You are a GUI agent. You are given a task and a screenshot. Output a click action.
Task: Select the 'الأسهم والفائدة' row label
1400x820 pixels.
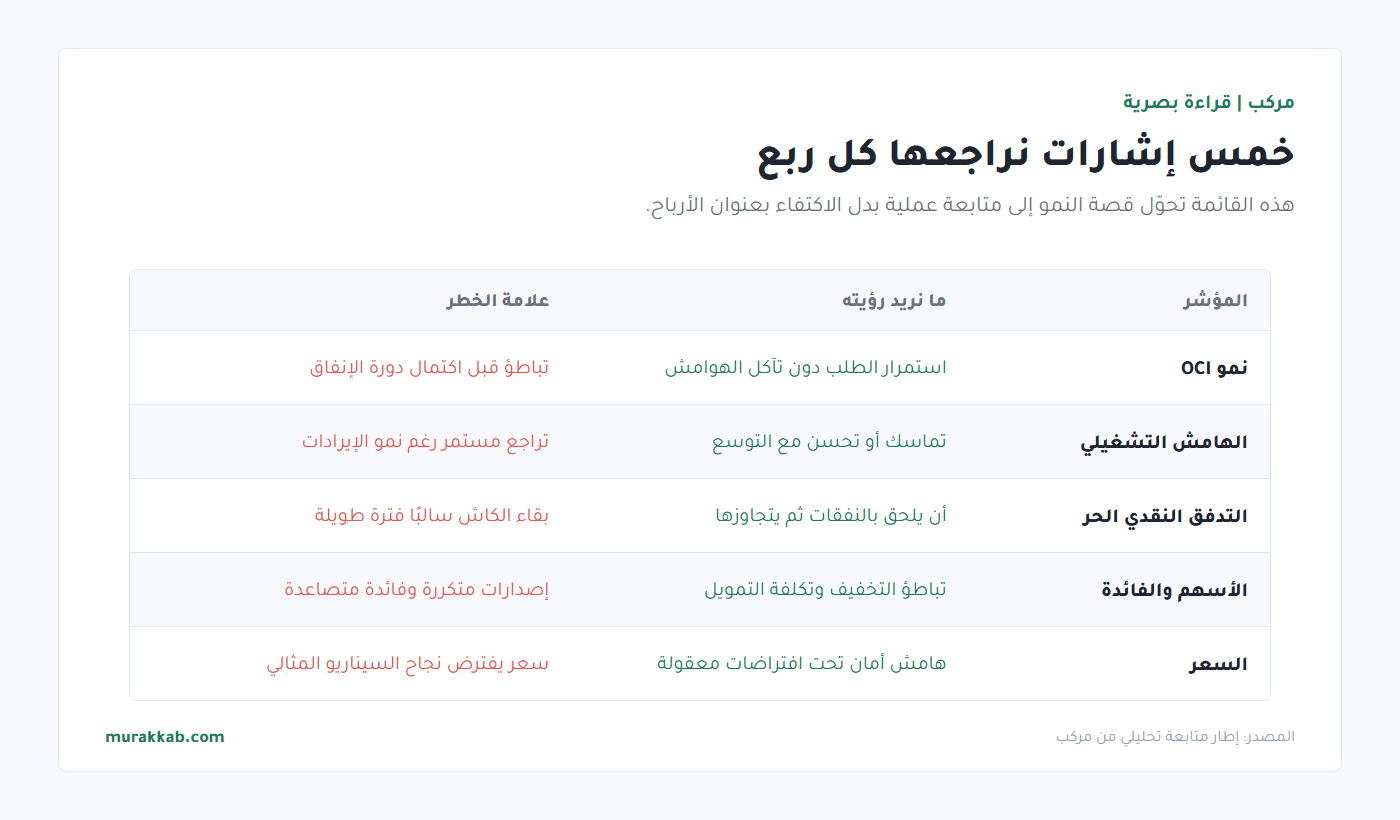coord(1174,590)
